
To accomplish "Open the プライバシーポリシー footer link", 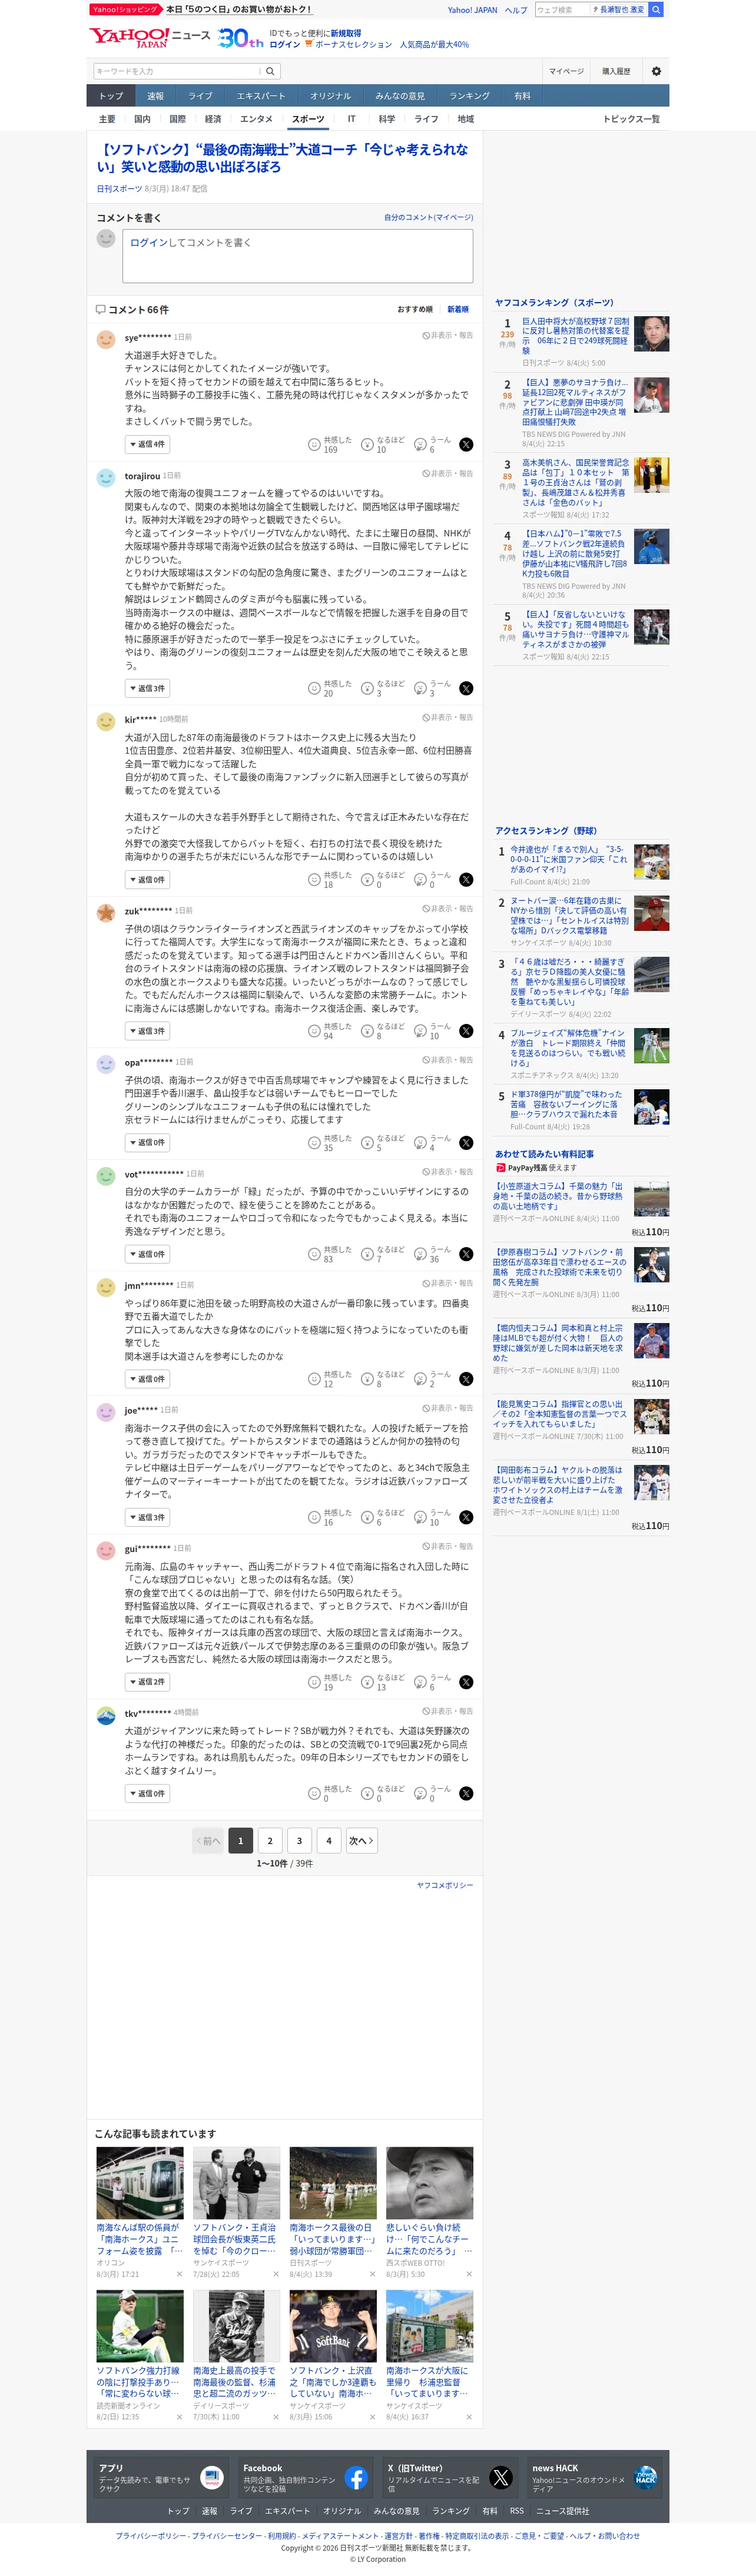I will pyautogui.click(x=150, y=2535).
